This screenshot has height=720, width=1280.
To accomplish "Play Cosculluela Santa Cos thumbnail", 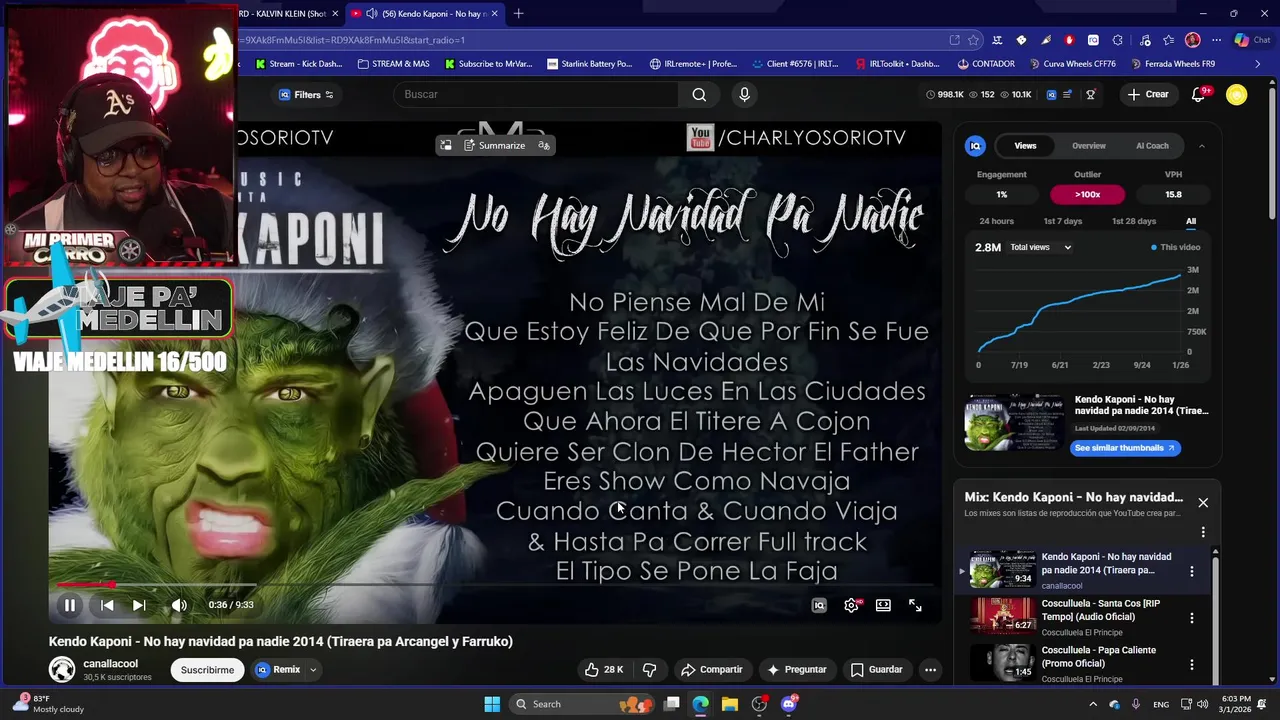I will click(x=1003, y=616).
